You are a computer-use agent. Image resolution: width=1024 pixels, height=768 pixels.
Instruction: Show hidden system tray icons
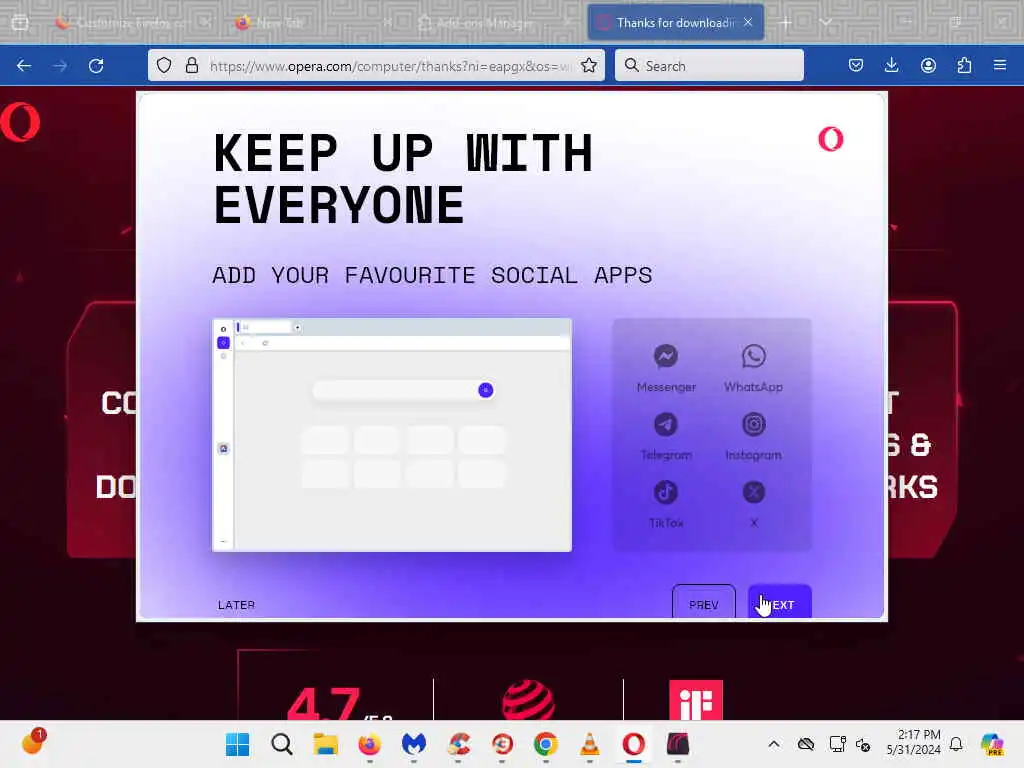(x=773, y=744)
